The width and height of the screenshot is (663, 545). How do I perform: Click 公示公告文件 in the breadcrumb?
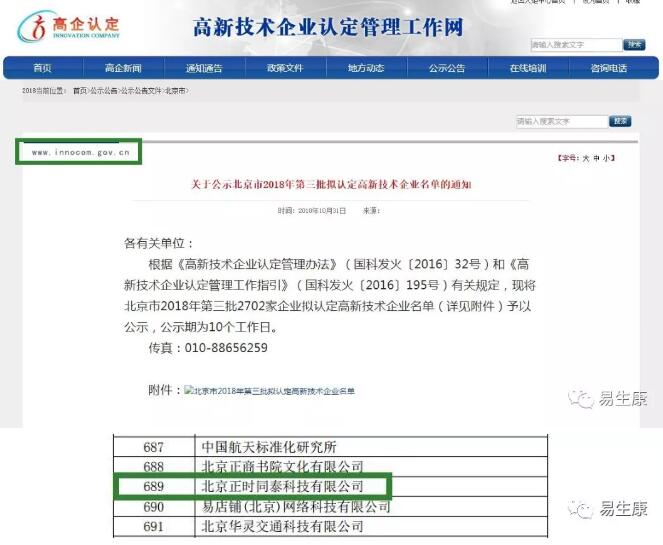click(141, 90)
